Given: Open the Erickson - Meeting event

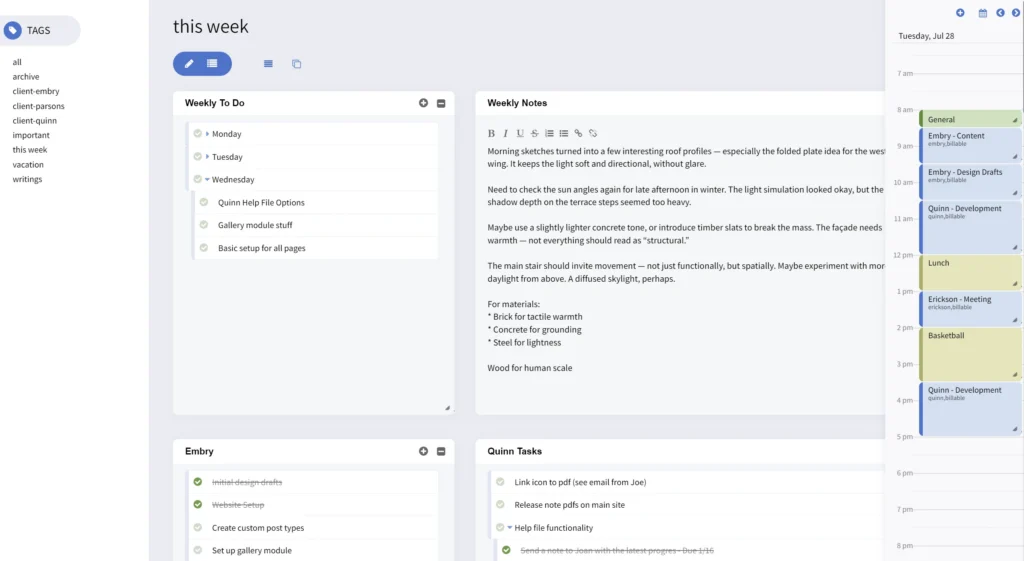Looking at the screenshot, I should tap(970, 309).
